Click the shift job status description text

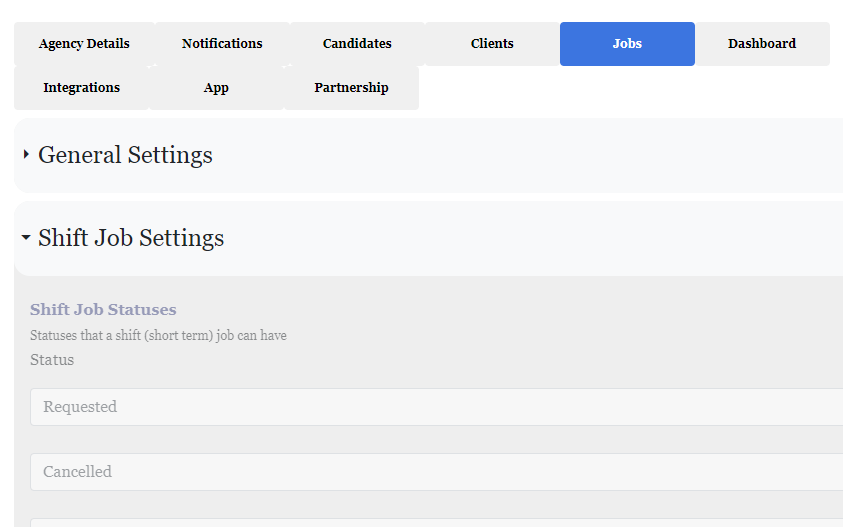point(158,336)
